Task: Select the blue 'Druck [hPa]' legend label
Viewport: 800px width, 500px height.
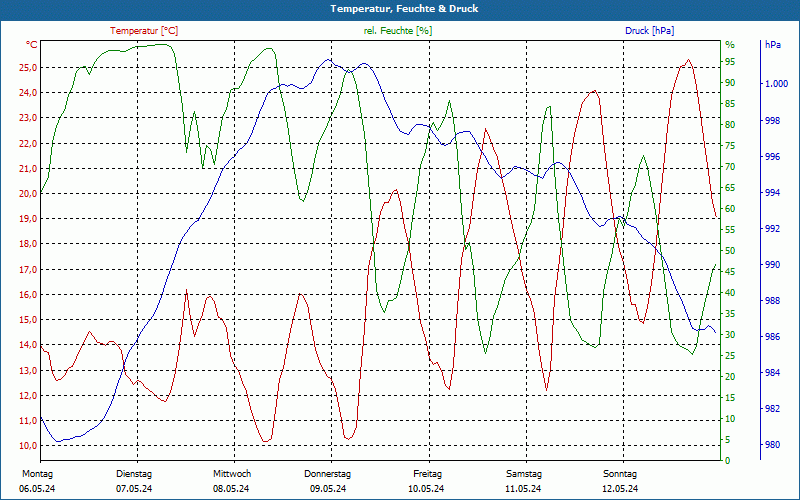Action: coord(649,31)
